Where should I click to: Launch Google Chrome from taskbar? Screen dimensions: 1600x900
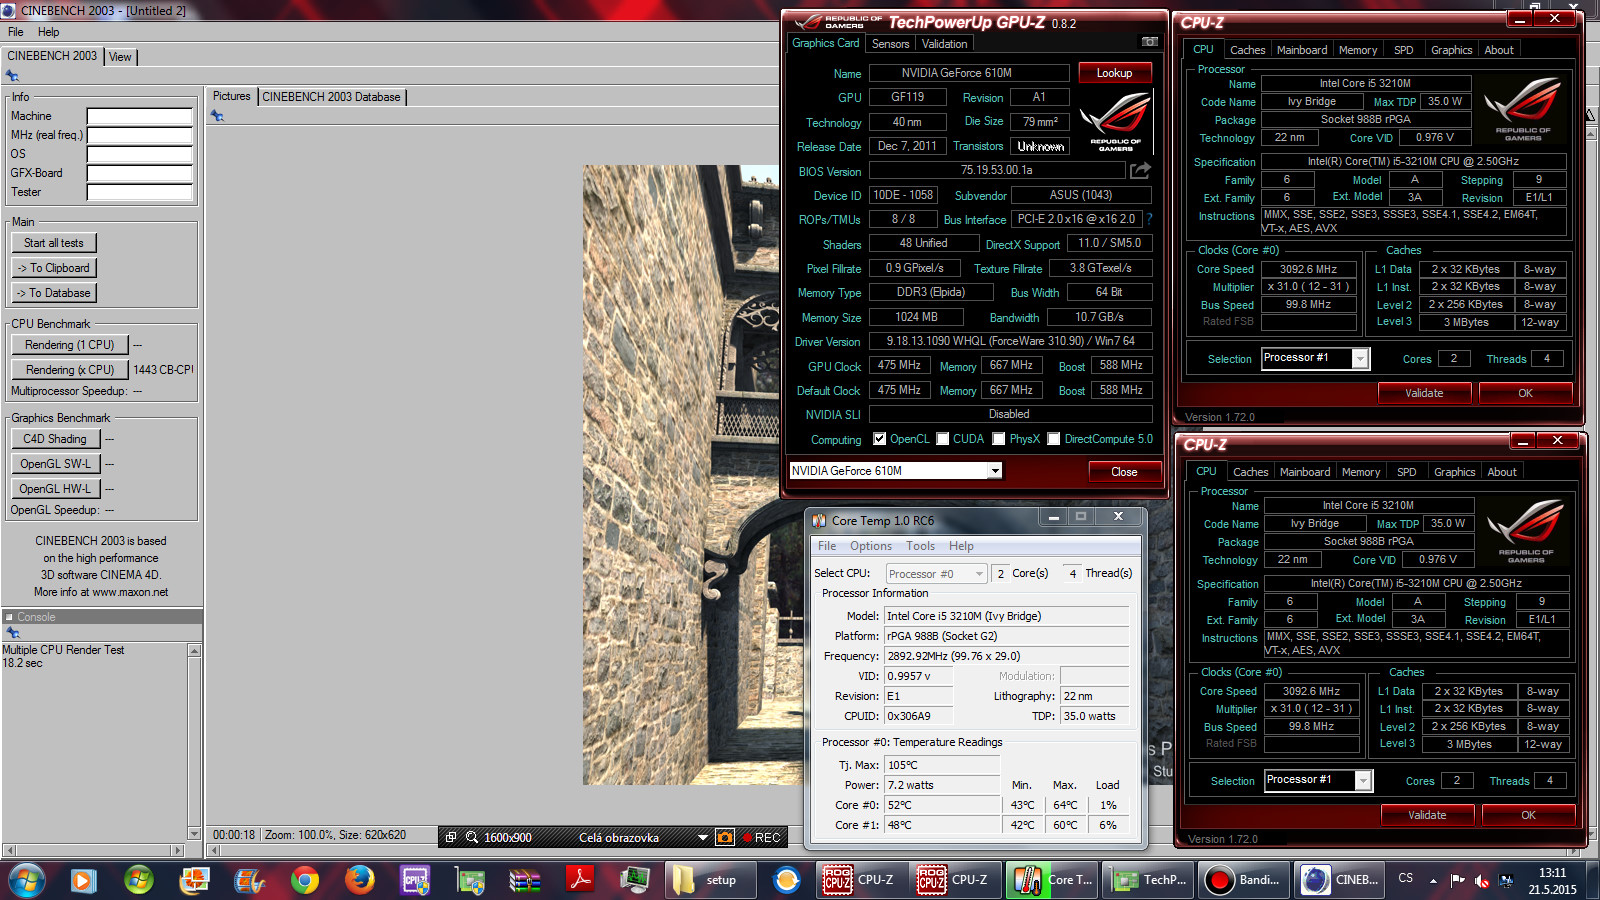click(305, 880)
